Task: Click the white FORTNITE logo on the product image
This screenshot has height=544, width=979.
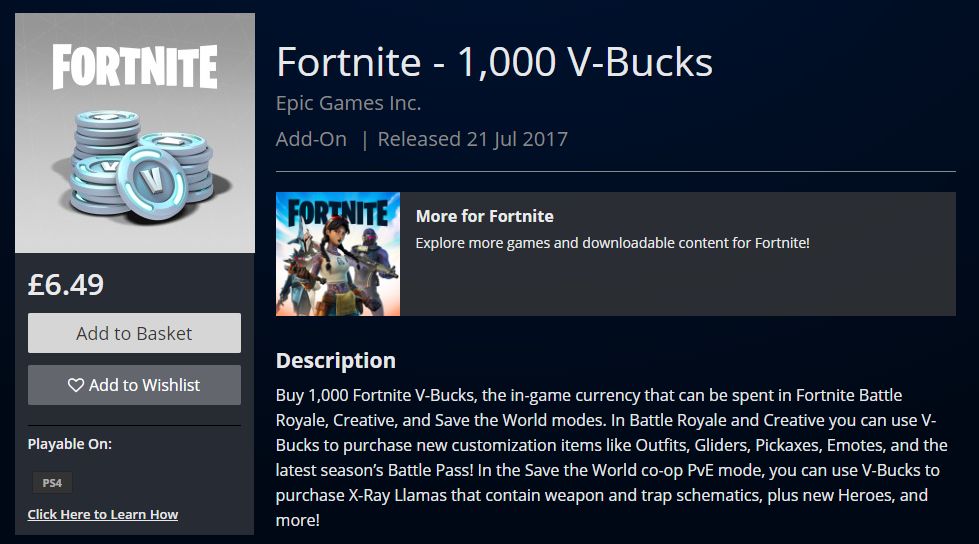Action: click(x=135, y=66)
